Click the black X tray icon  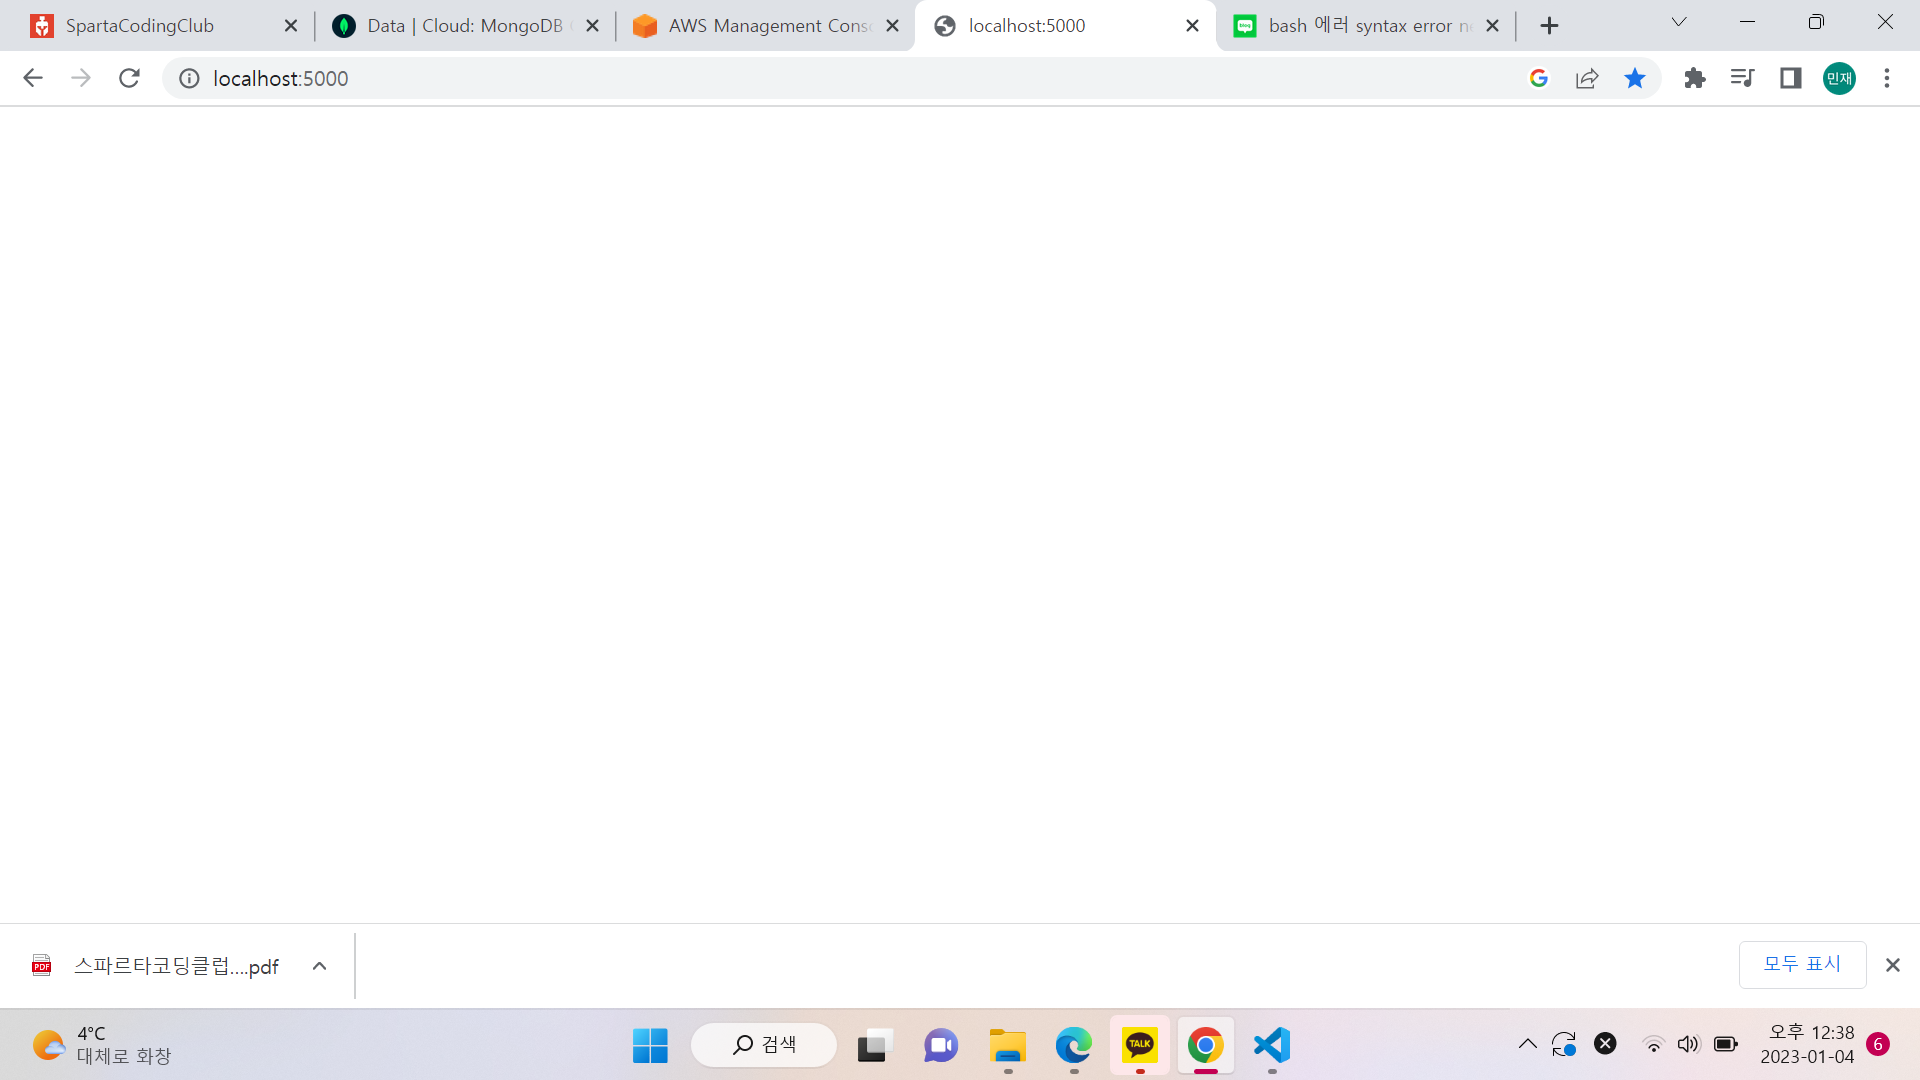(x=1605, y=1044)
